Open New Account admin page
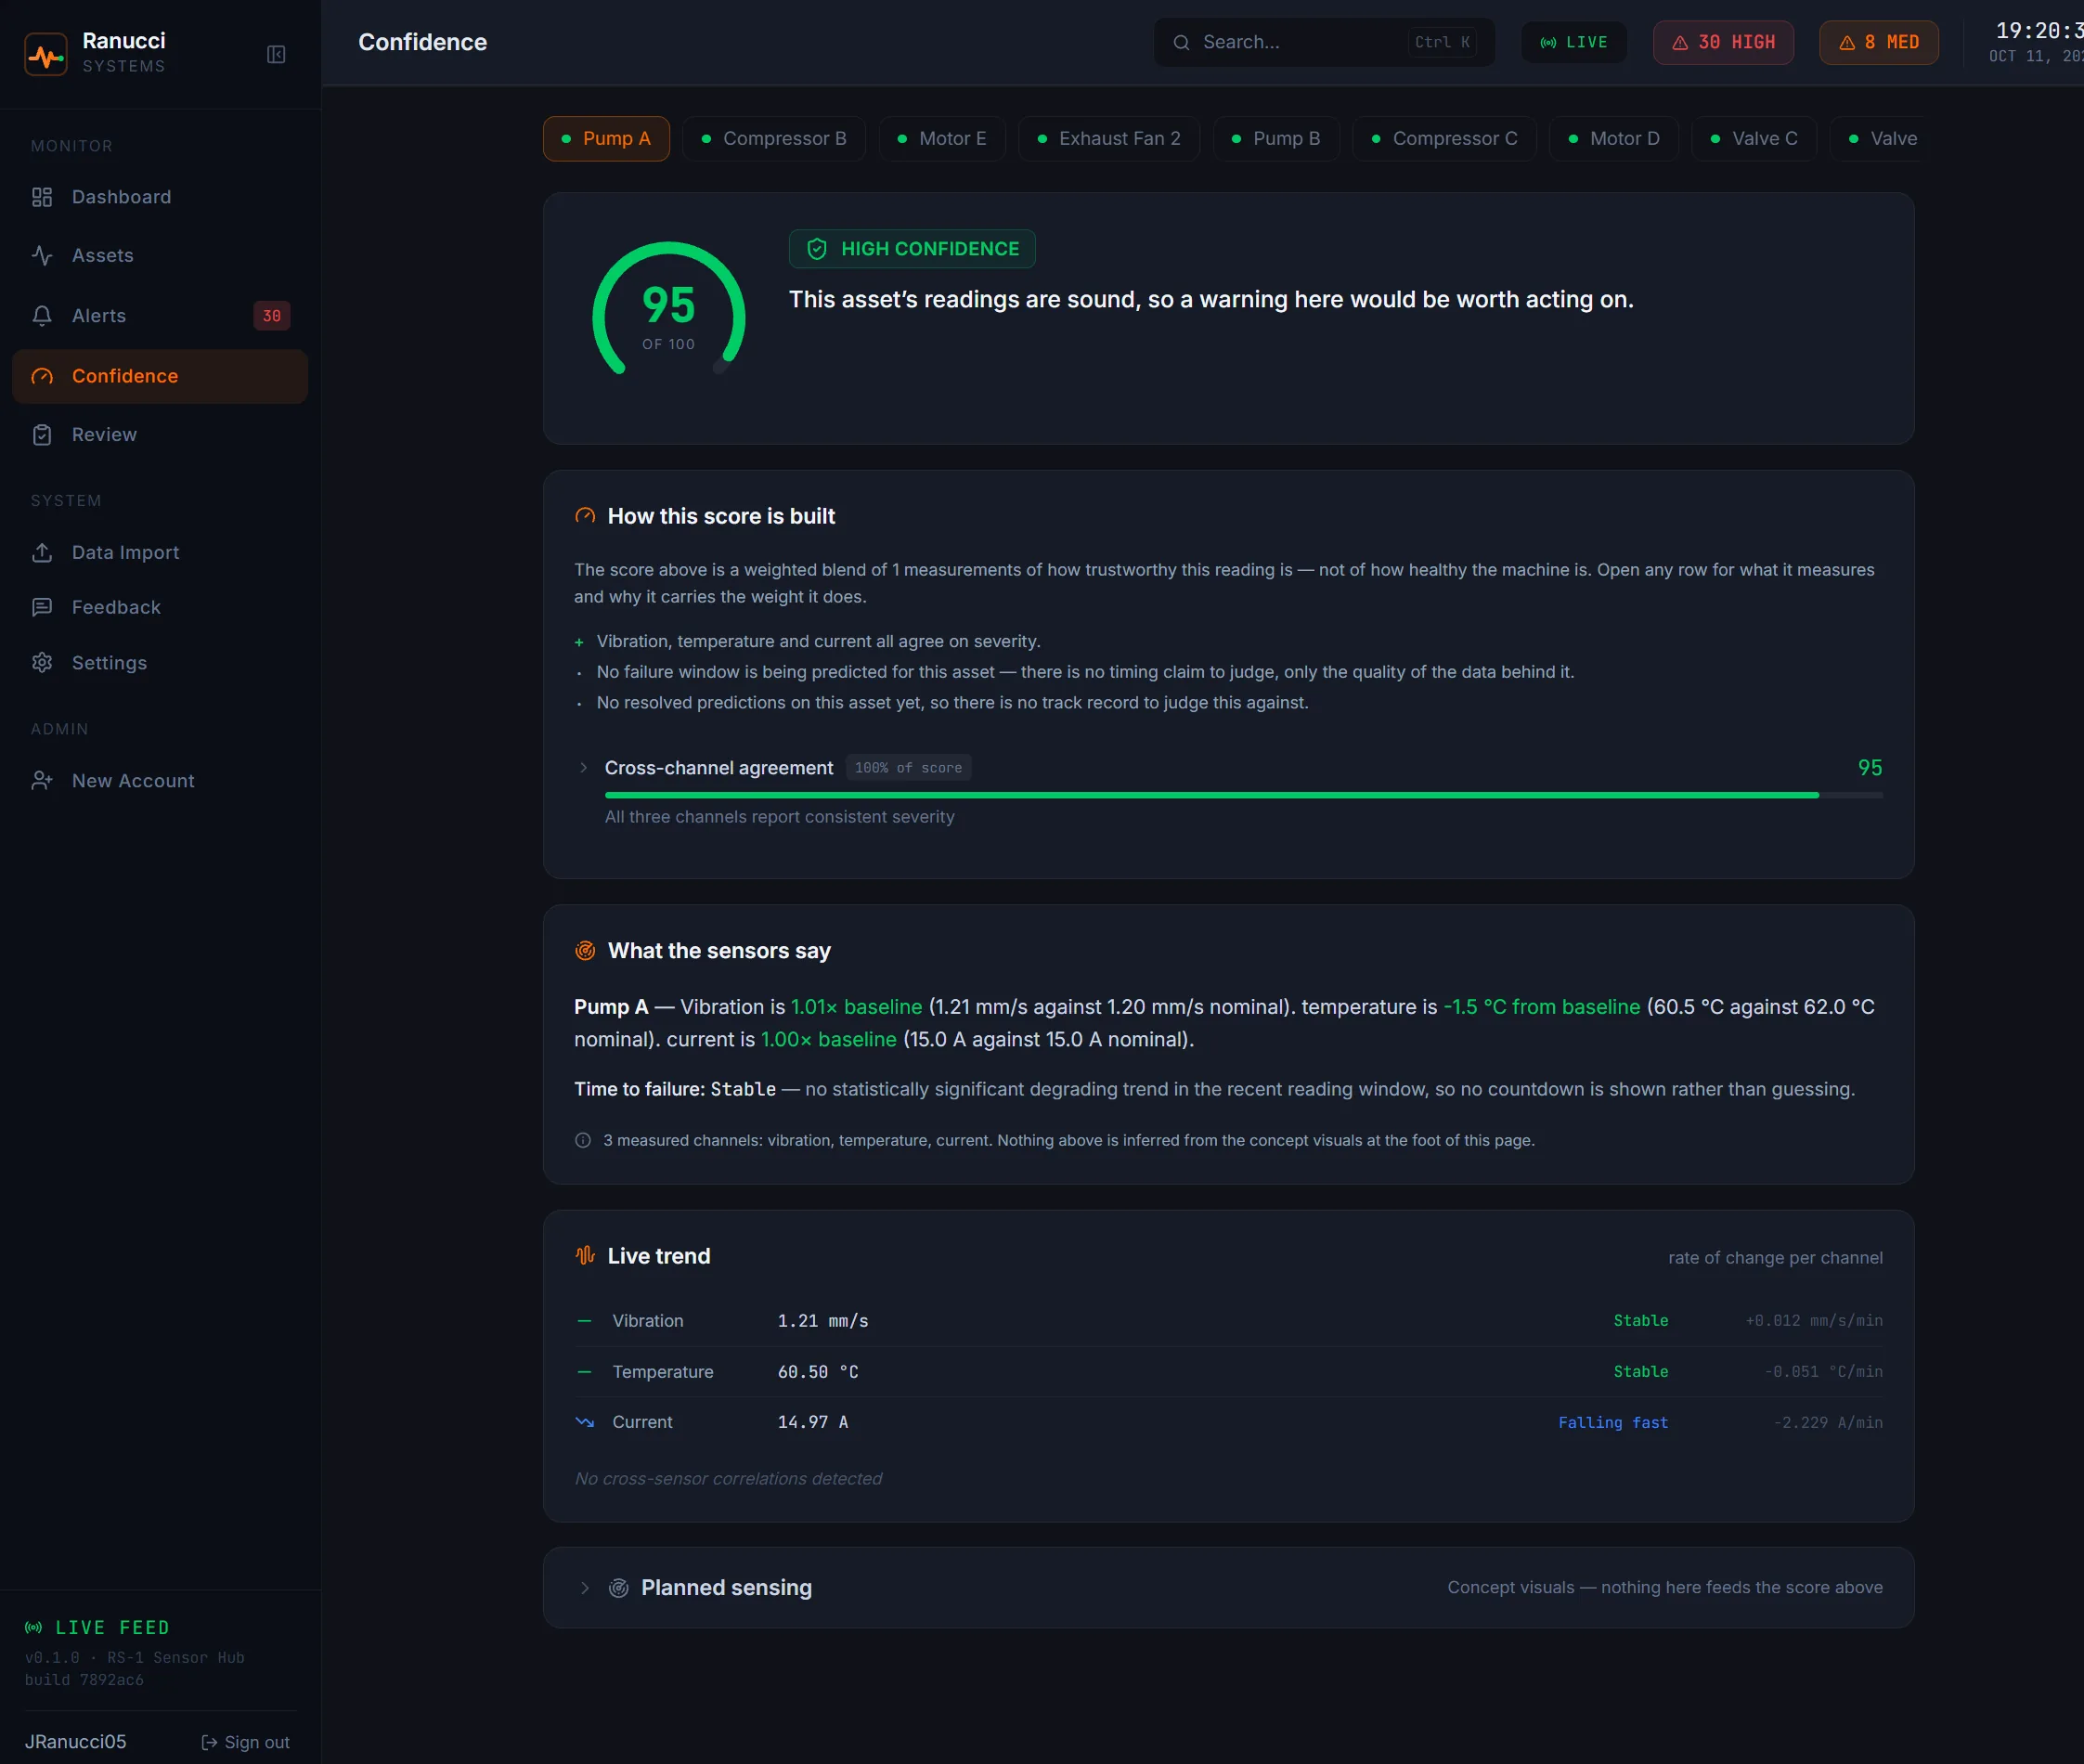The image size is (2084, 1764). coord(160,780)
